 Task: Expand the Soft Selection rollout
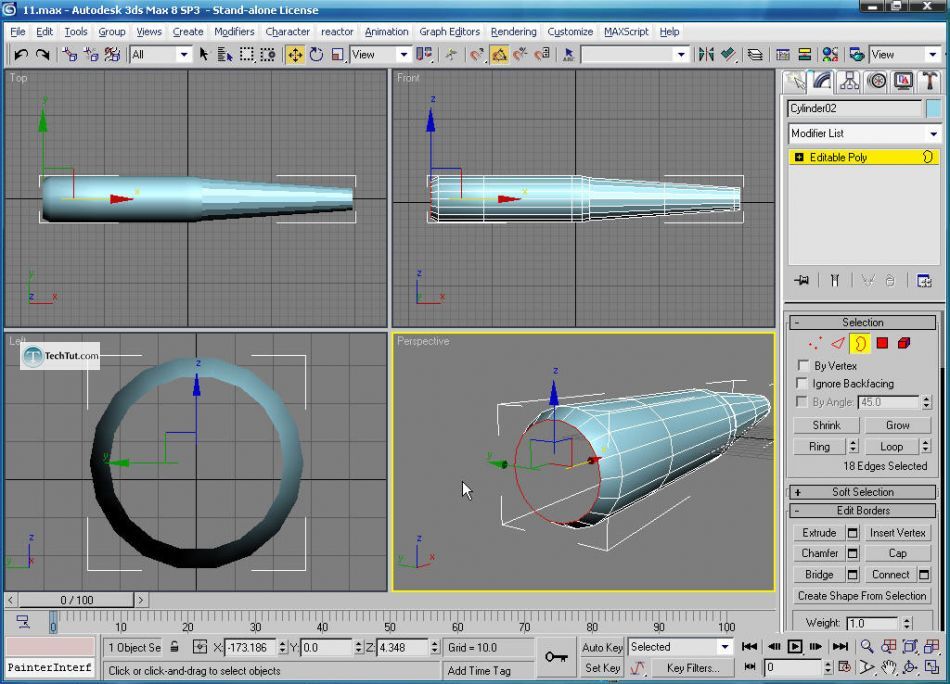point(863,492)
